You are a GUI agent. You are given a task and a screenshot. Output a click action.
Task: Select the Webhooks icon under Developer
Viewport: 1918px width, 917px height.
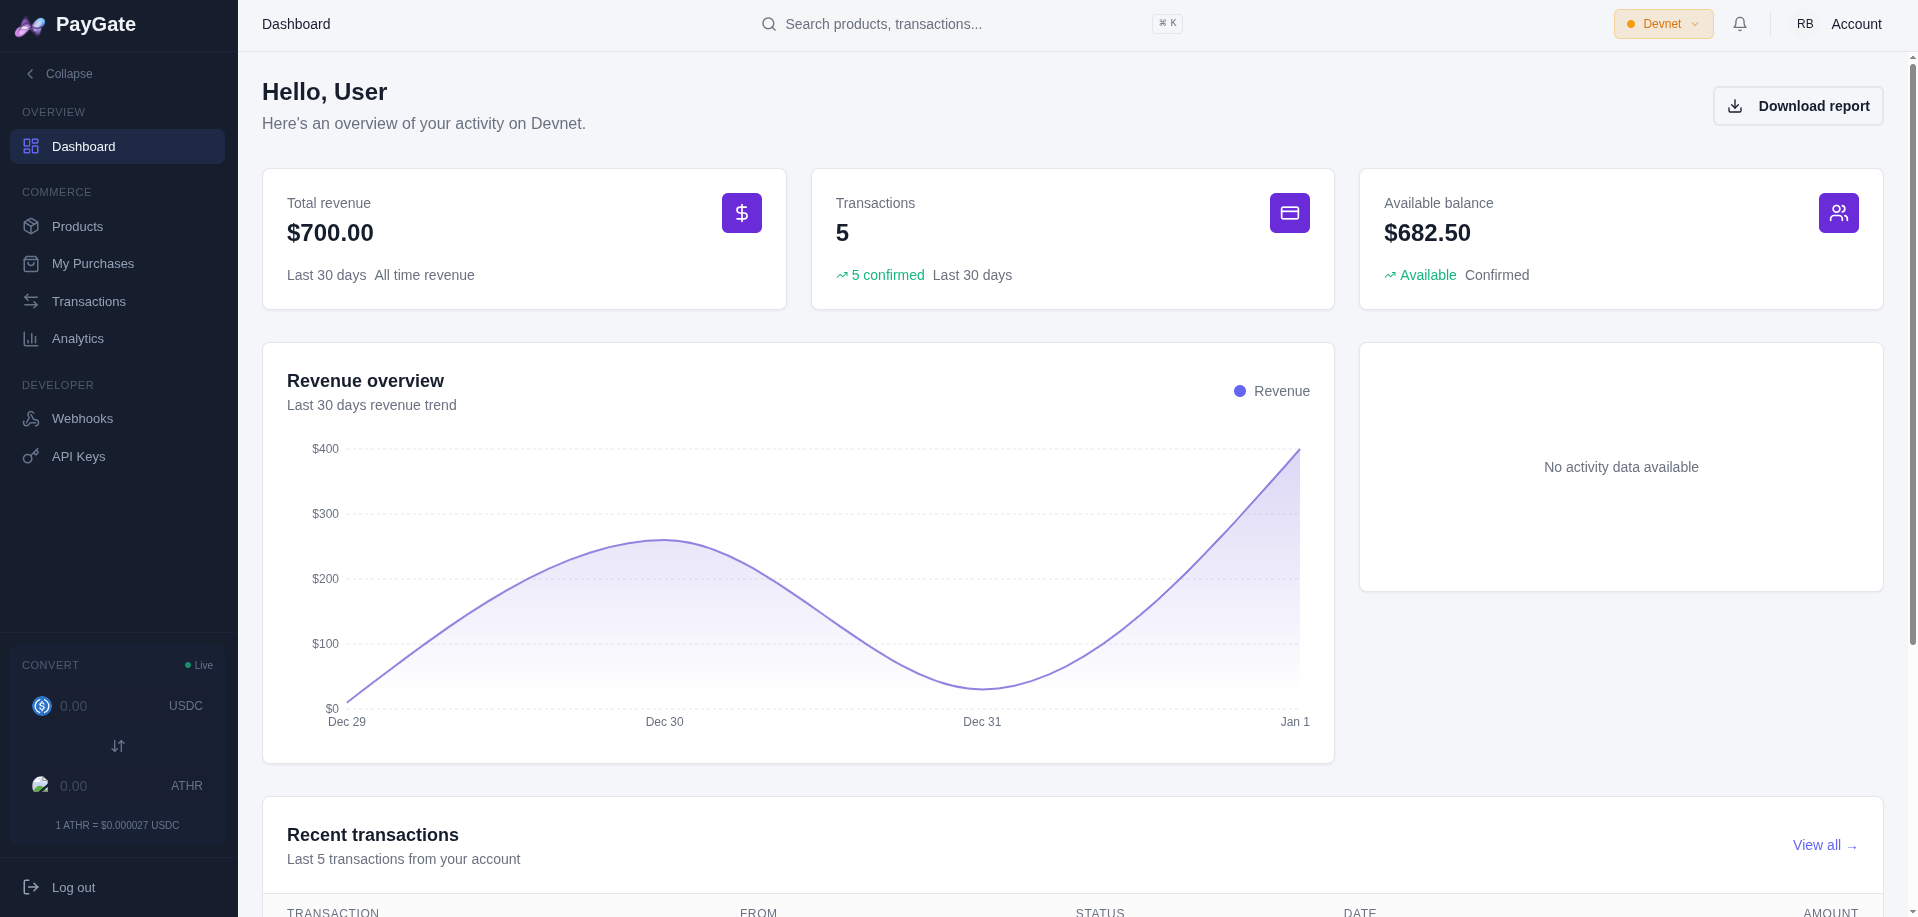point(31,418)
